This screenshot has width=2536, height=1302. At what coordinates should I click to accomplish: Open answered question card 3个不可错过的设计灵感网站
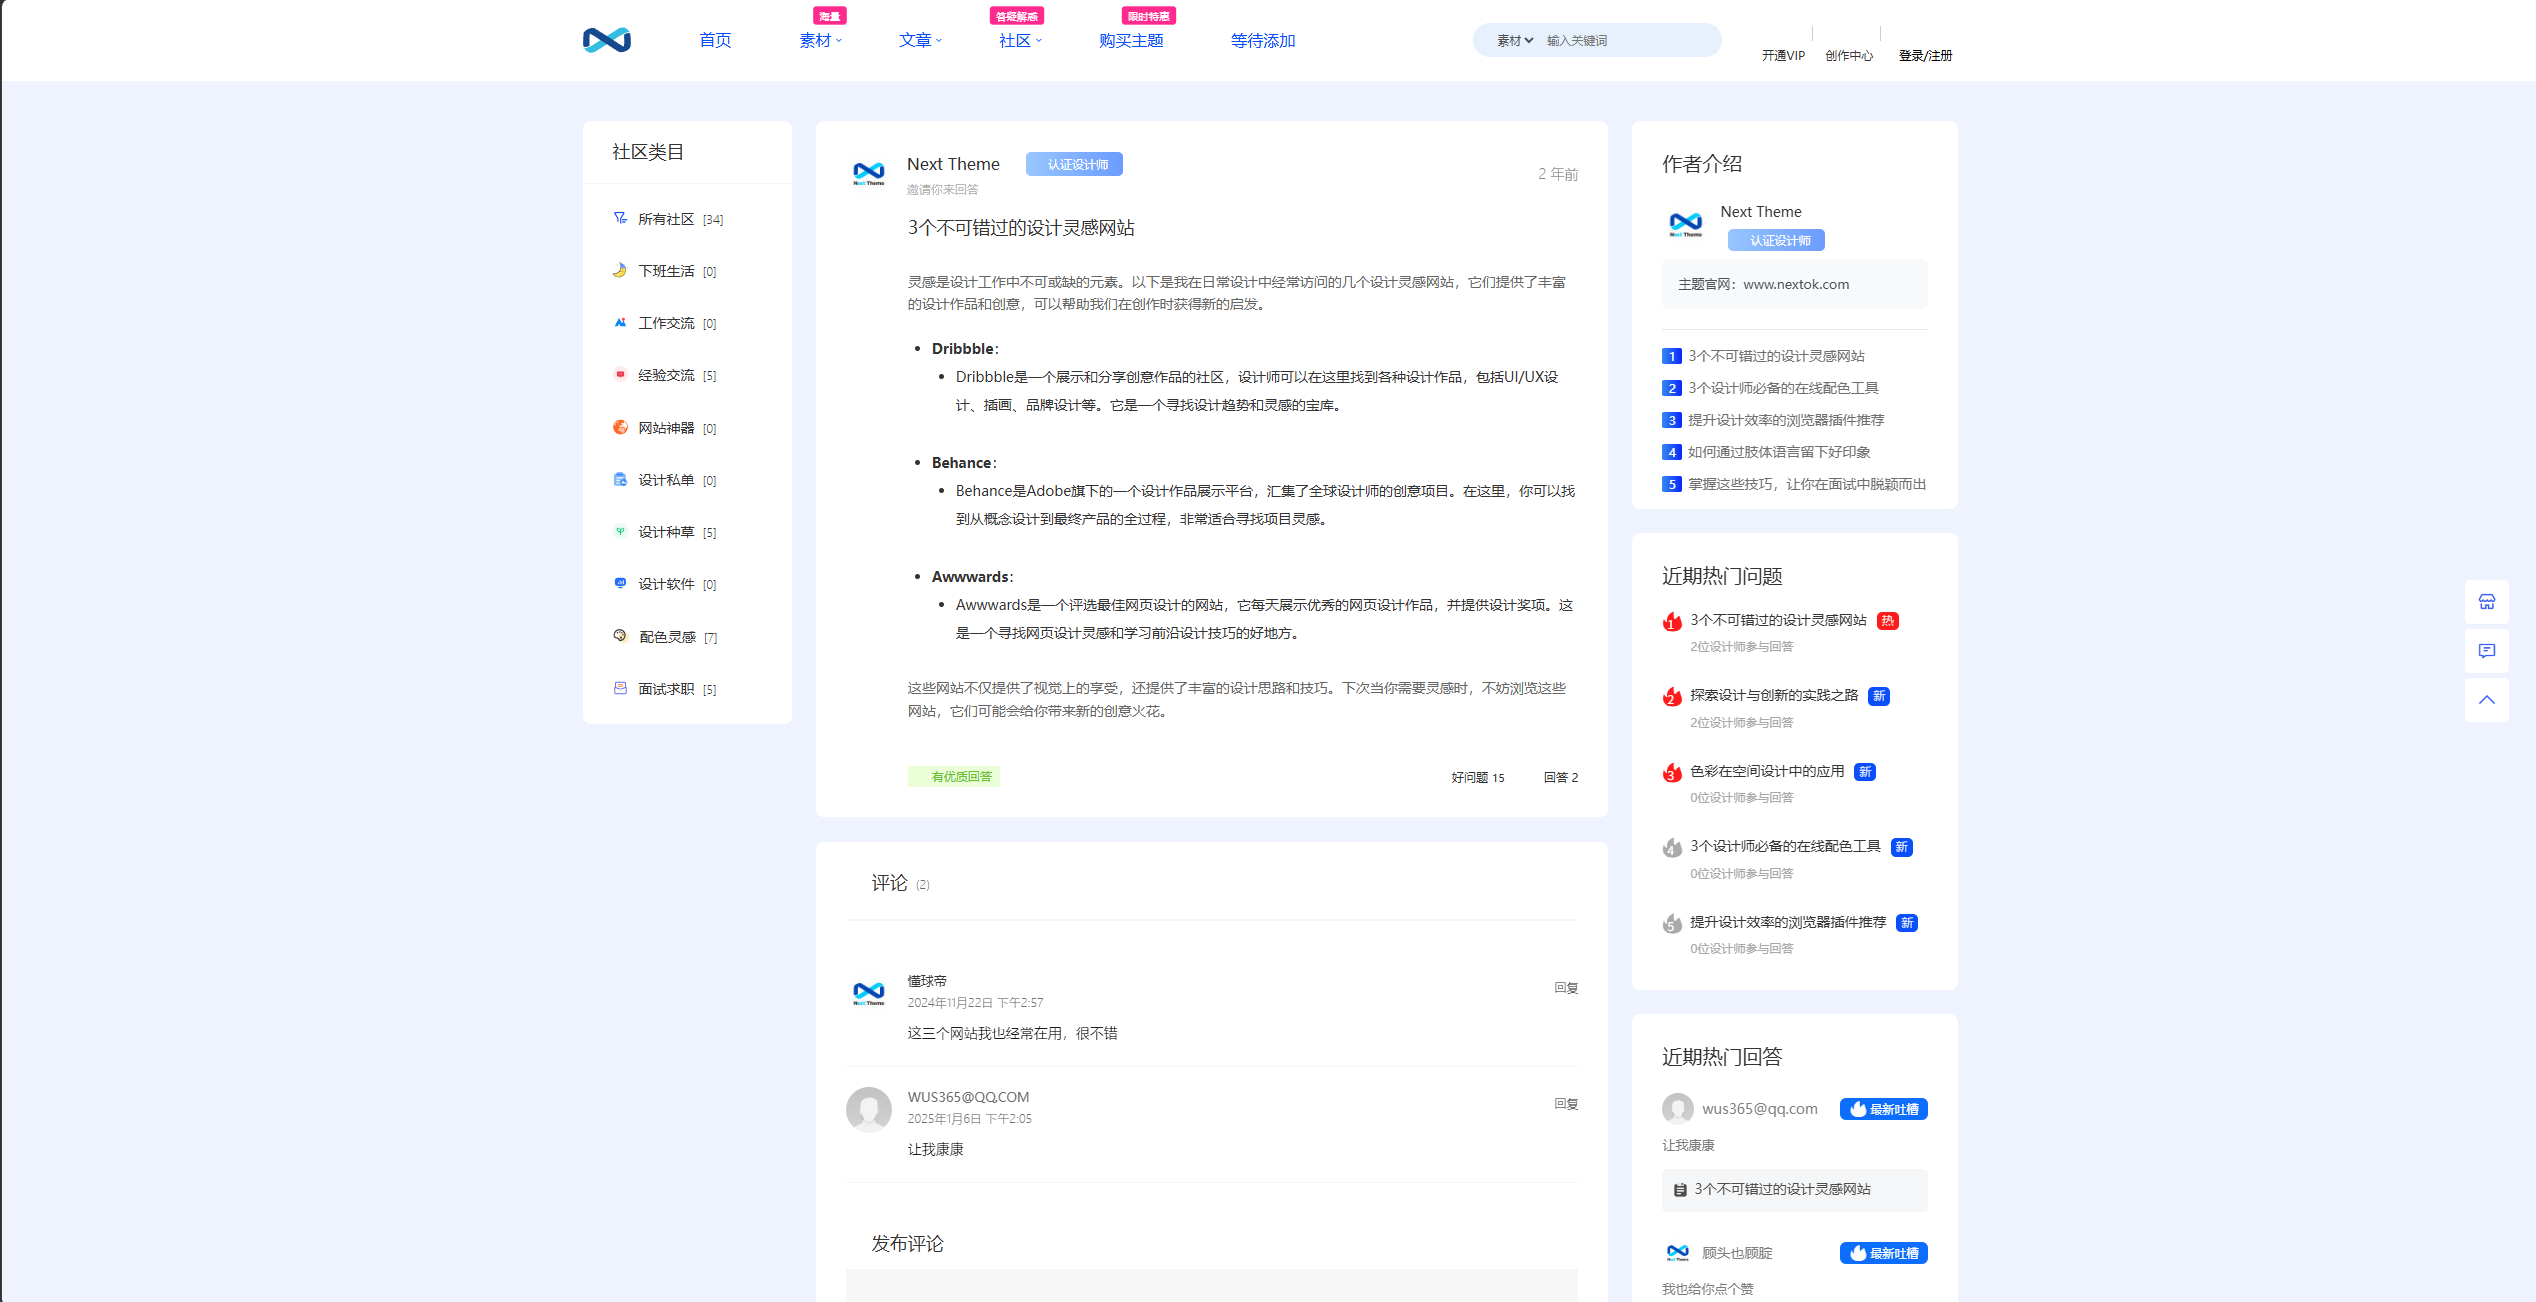pyautogui.click(x=1794, y=1189)
